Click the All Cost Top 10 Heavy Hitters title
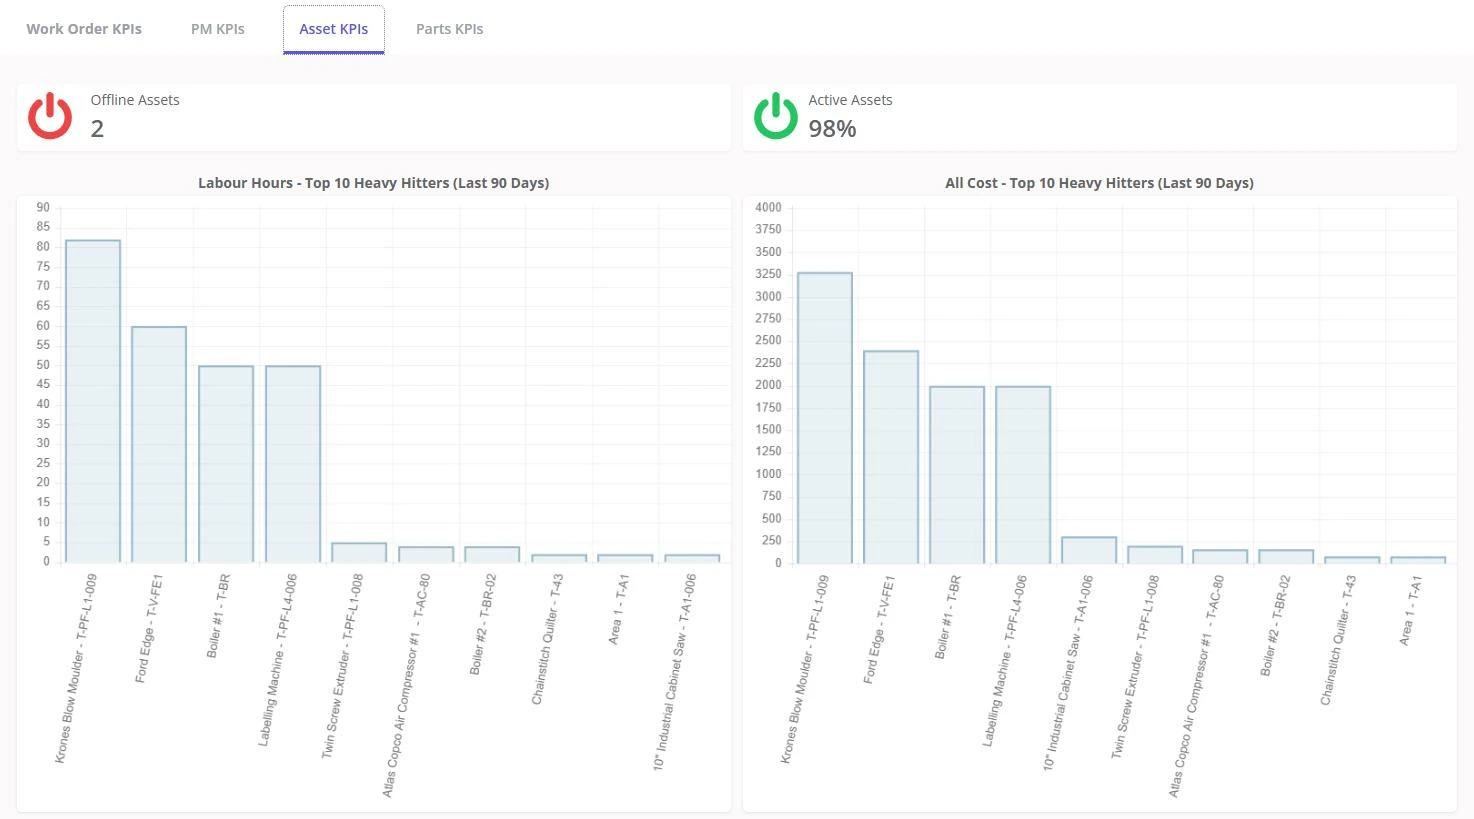Screen dimensions: 1474x819 point(1099,183)
